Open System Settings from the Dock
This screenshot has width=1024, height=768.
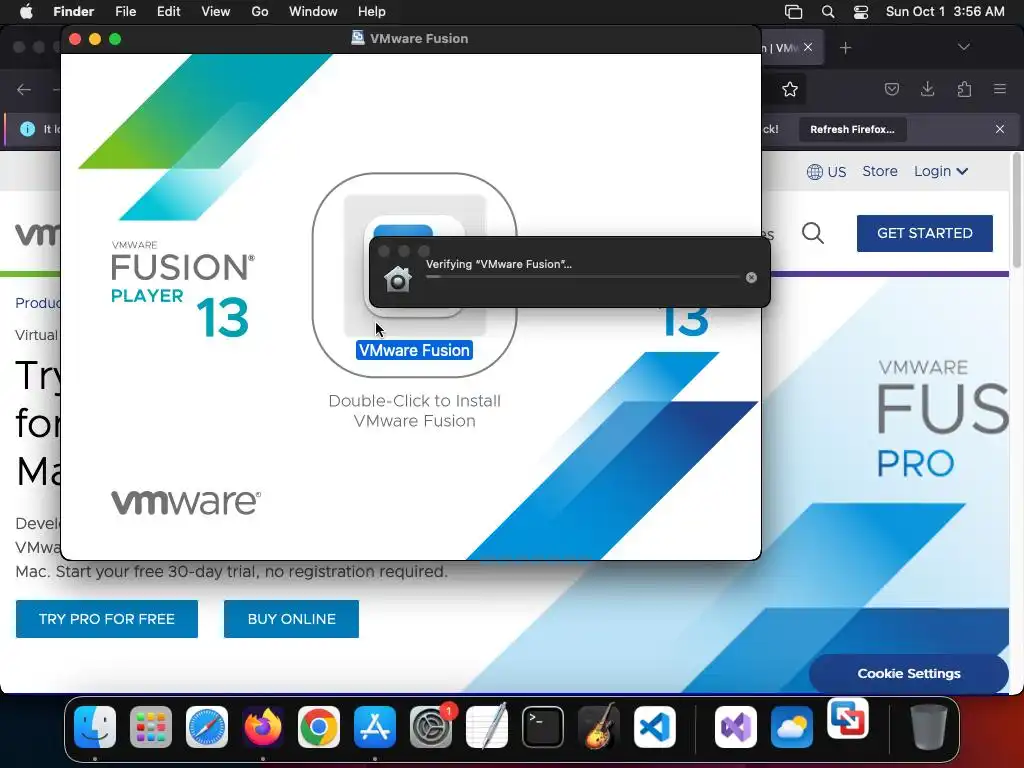pyautogui.click(x=431, y=727)
